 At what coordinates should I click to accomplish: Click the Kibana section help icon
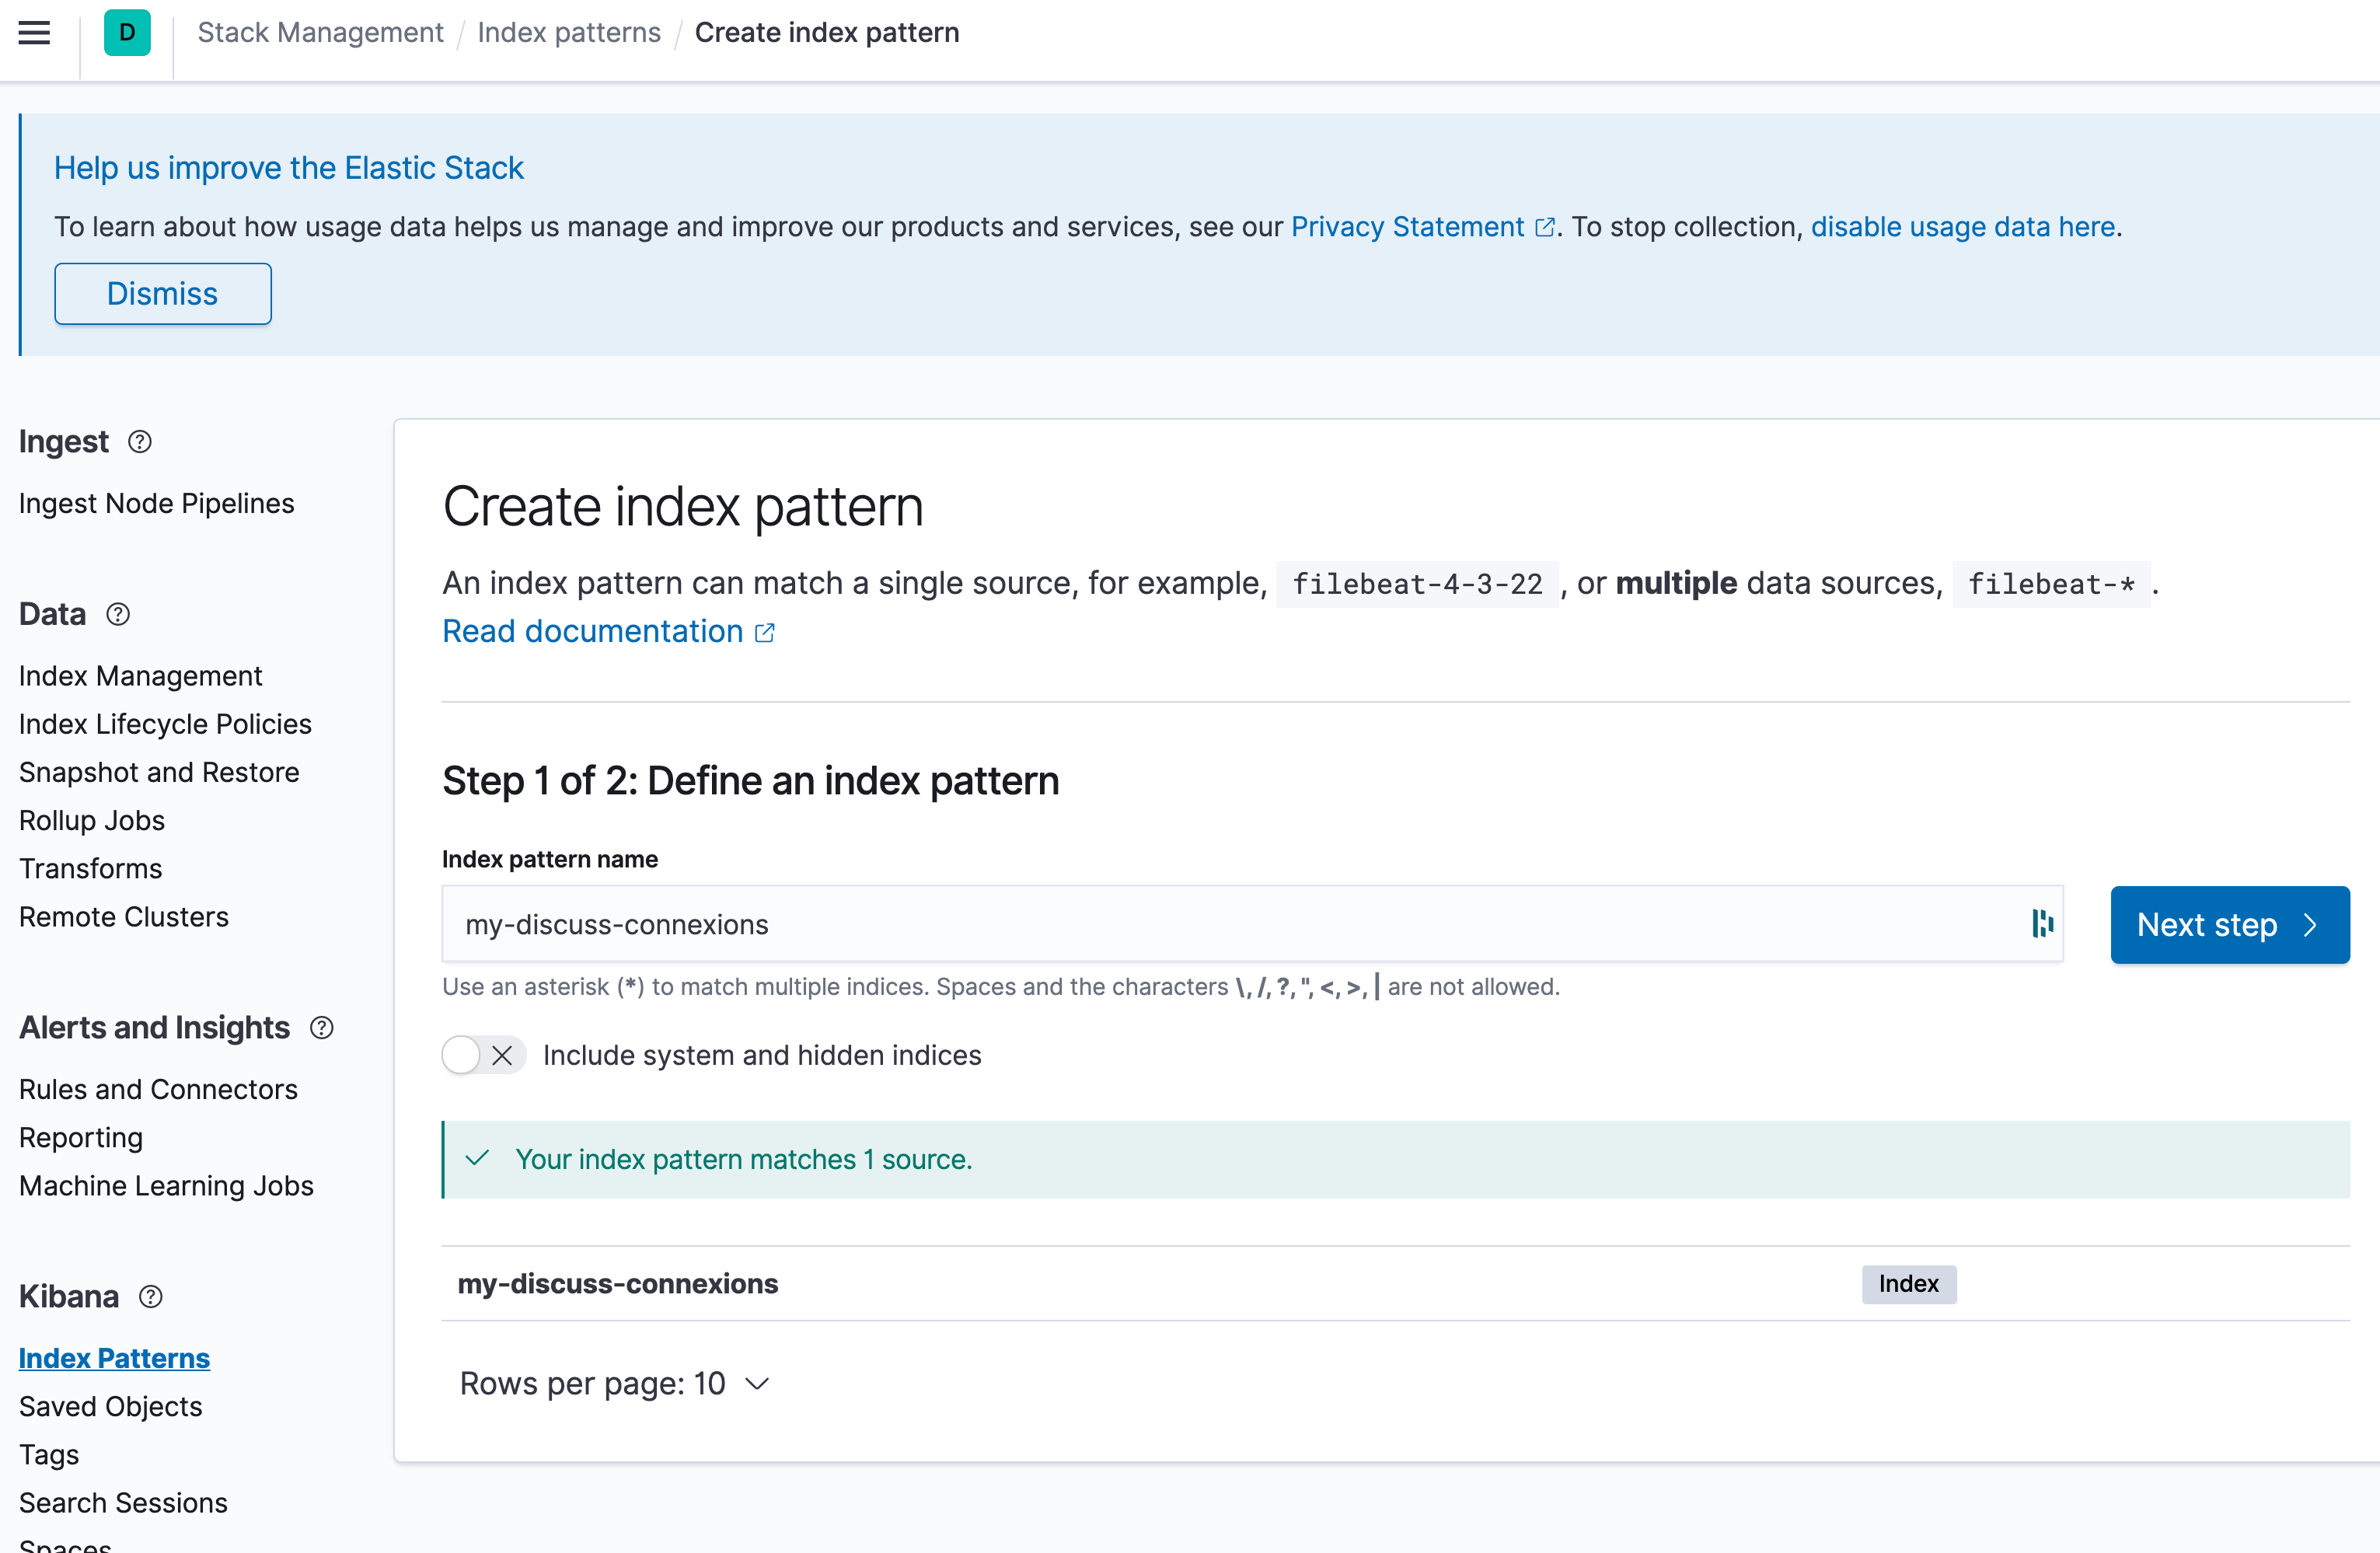150,1296
